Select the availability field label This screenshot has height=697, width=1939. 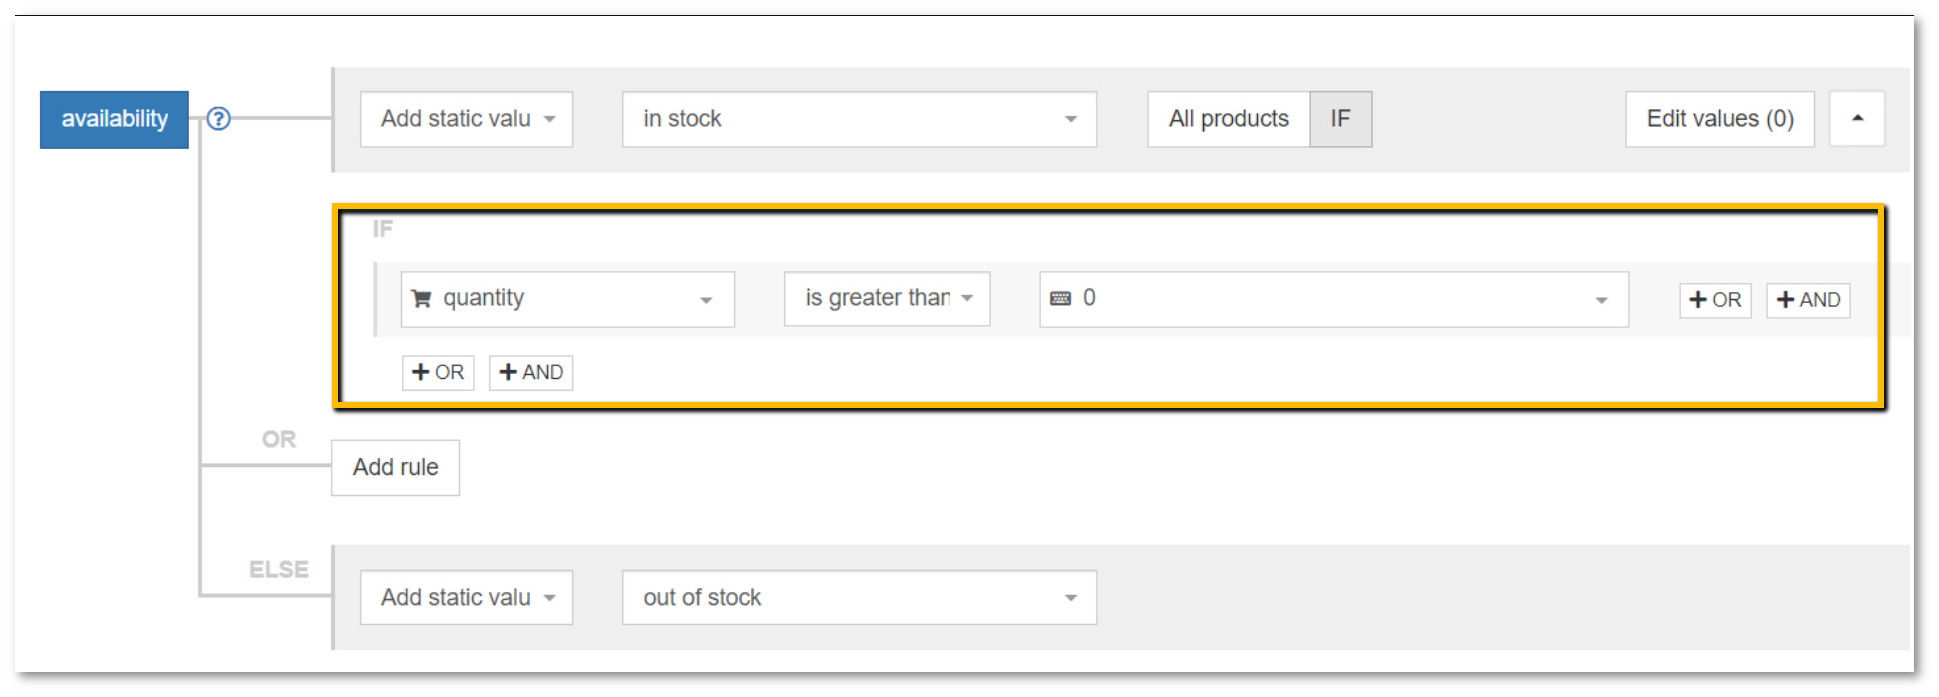click(x=113, y=118)
